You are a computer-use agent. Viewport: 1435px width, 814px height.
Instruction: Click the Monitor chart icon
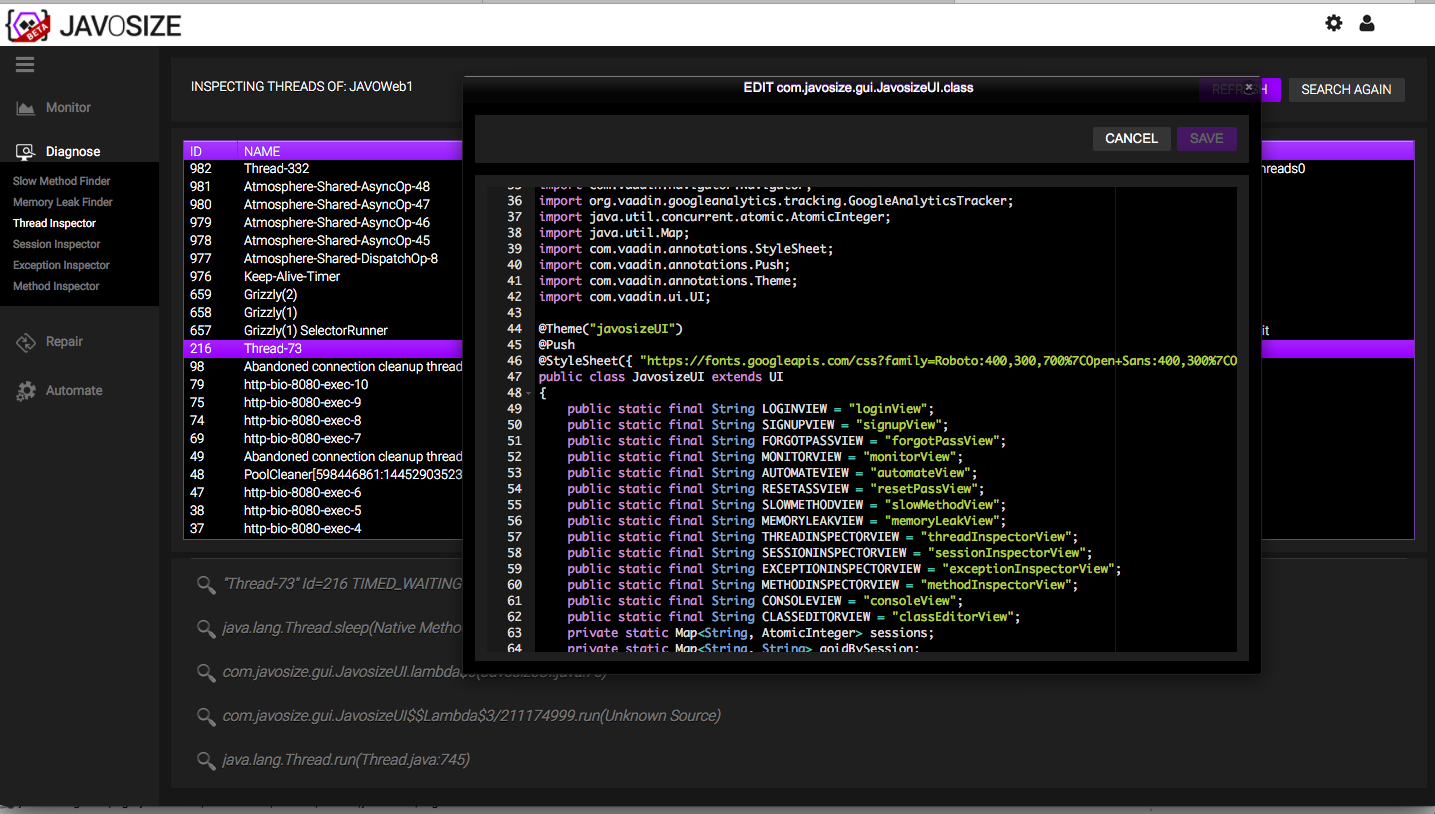coord(26,108)
